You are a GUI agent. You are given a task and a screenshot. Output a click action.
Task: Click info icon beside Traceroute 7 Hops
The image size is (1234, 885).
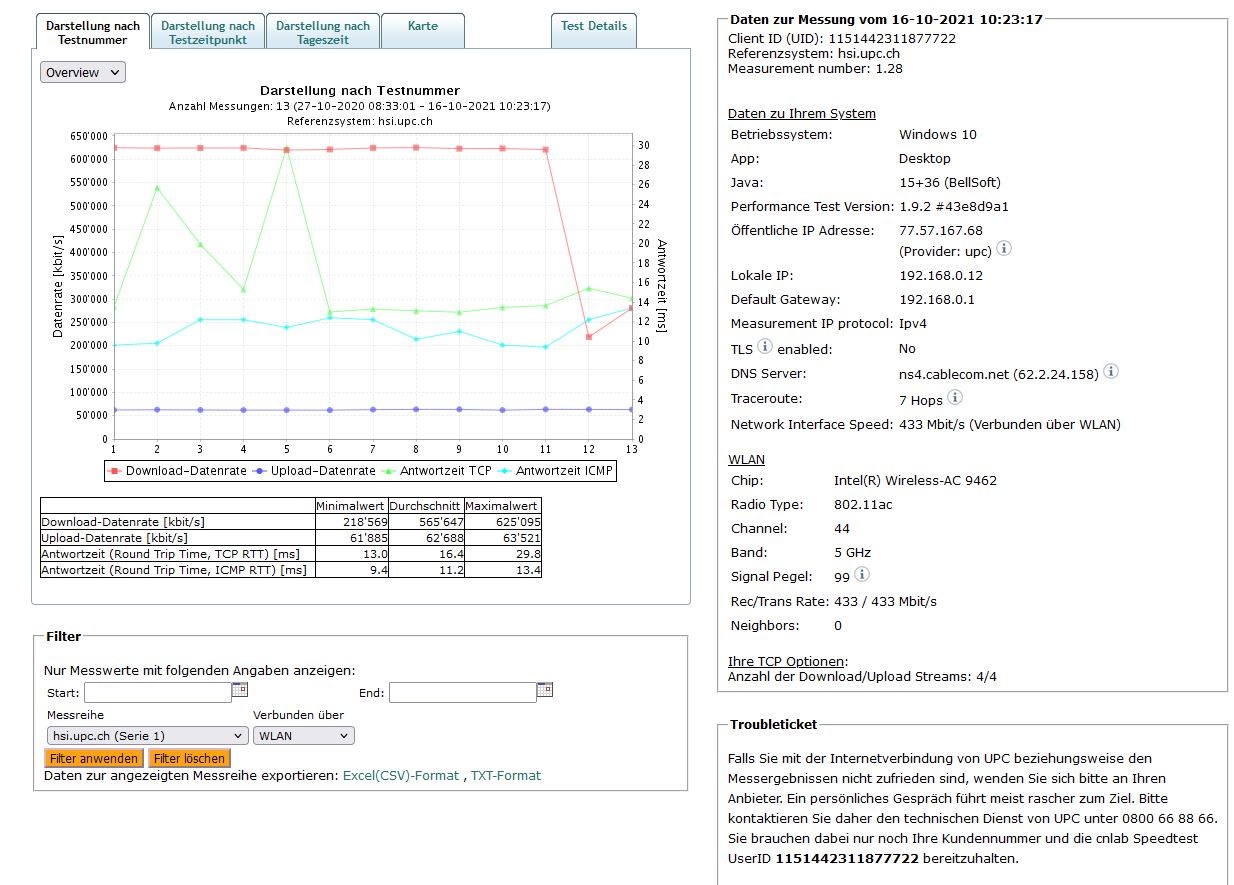(954, 398)
